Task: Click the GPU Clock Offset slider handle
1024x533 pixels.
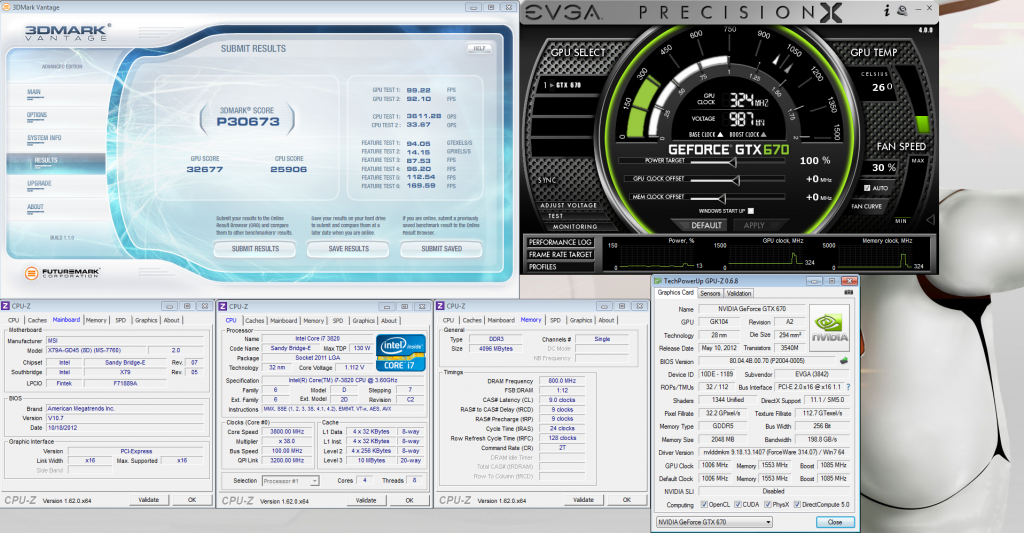Action: click(x=736, y=180)
